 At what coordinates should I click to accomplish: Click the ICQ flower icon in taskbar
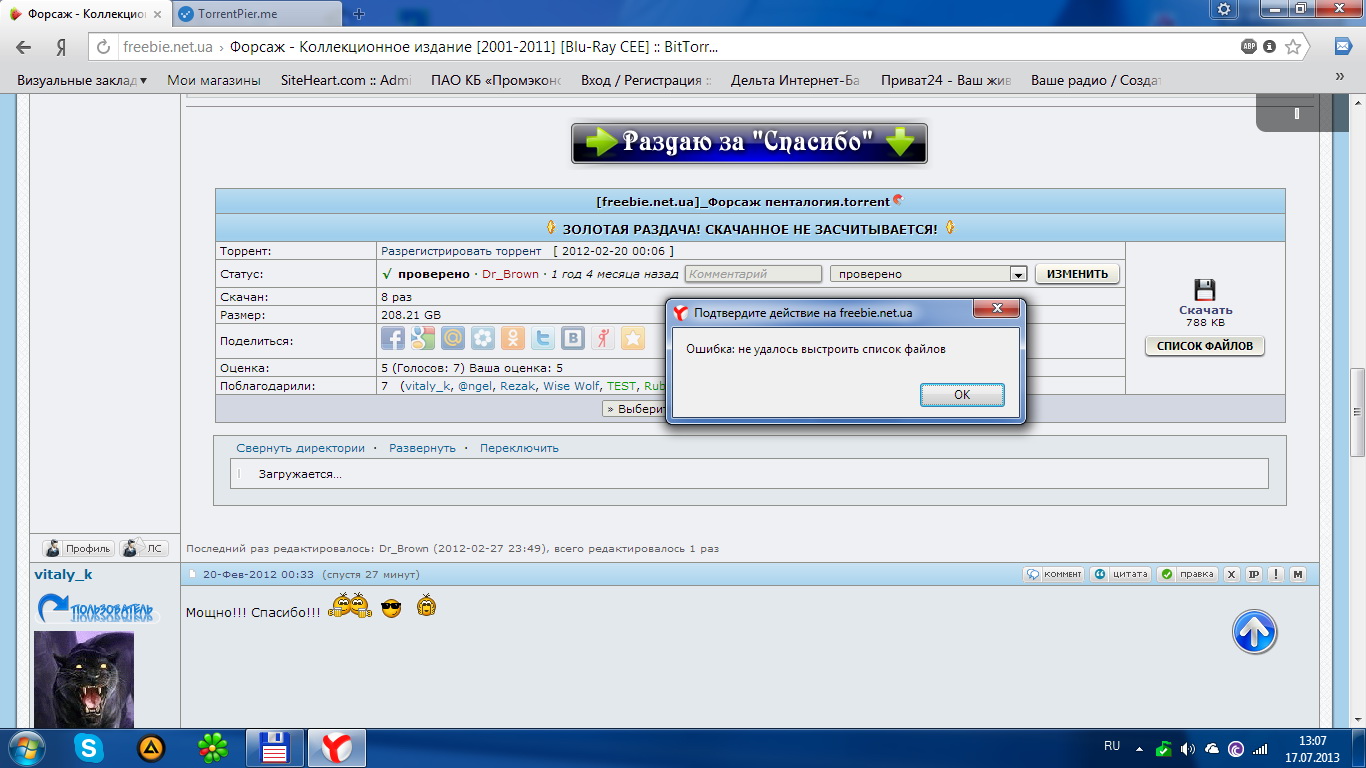point(213,748)
